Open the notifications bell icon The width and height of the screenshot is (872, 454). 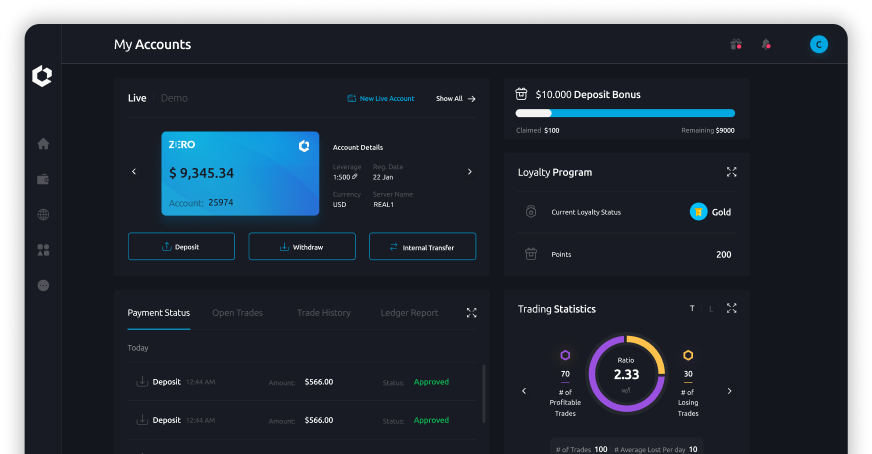coord(766,44)
